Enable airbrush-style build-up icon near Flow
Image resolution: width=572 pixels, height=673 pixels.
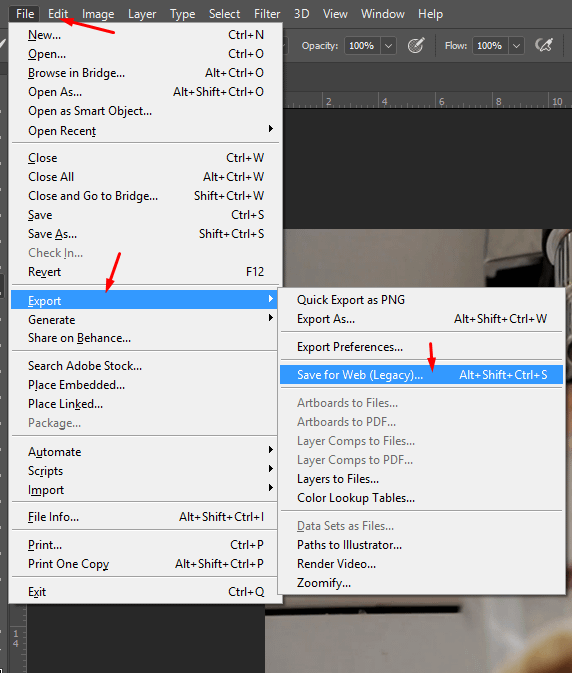pos(544,45)
